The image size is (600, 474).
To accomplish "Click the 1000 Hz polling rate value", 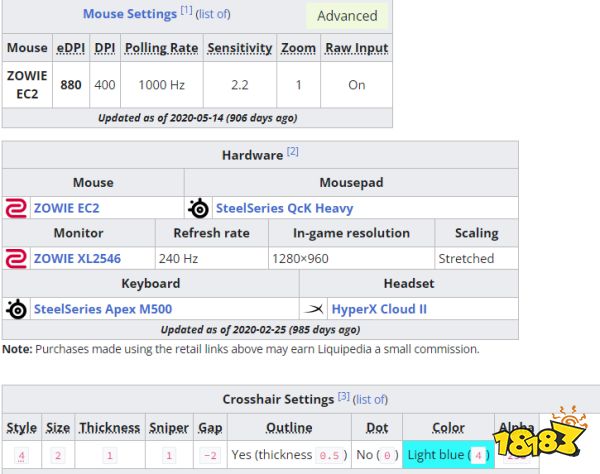I will [x=161, y=85].
